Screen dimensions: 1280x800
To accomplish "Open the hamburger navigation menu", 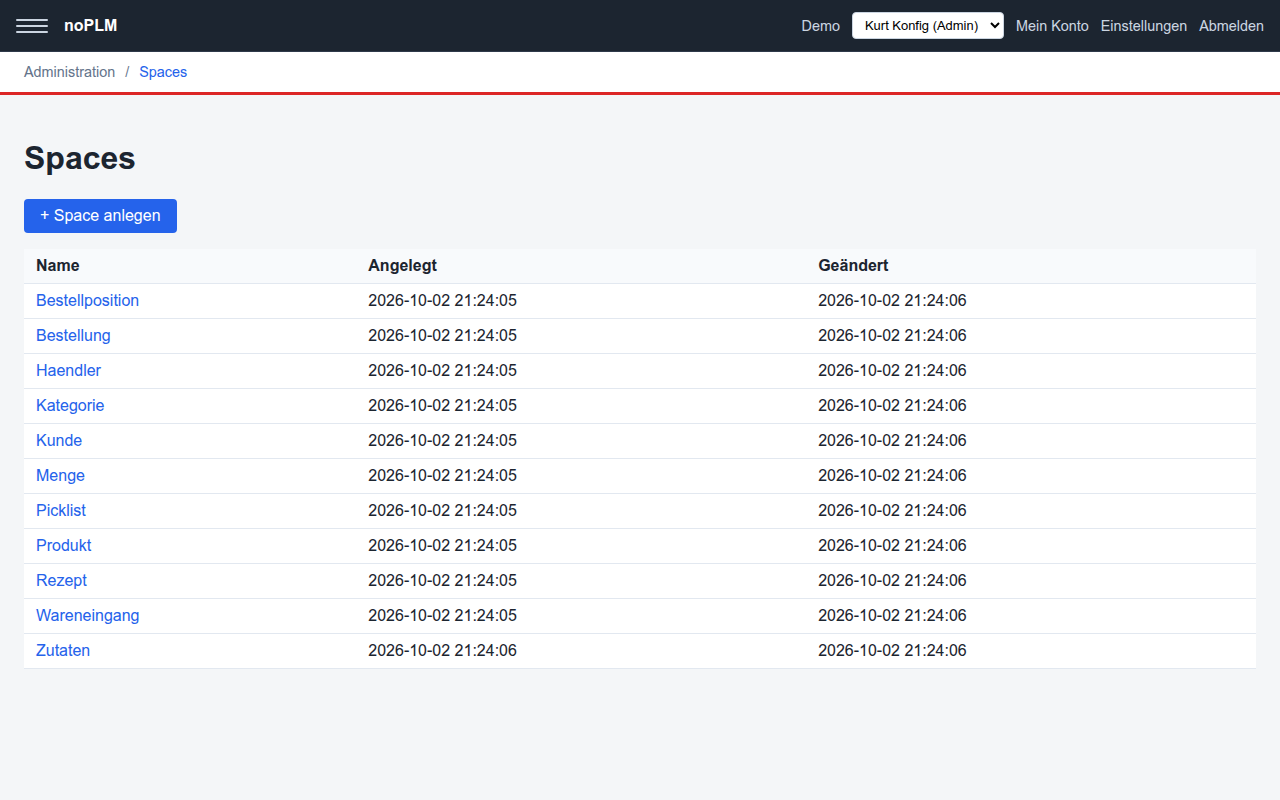I will tap(32, 26).
